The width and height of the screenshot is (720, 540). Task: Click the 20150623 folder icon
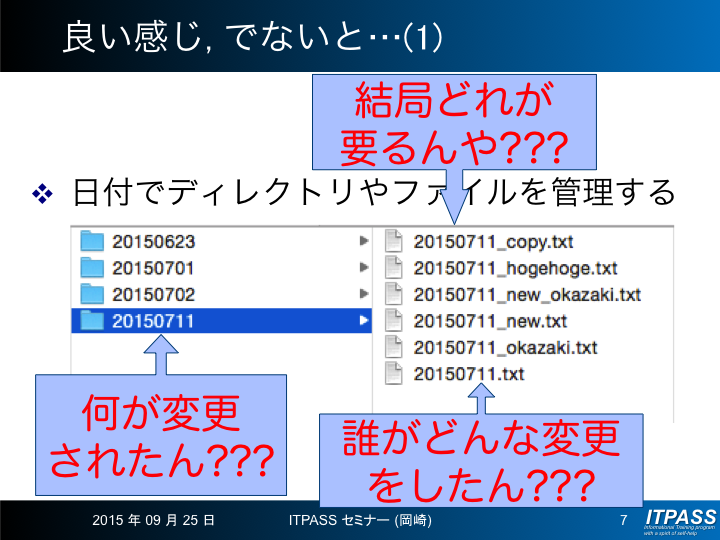(92, 241)
